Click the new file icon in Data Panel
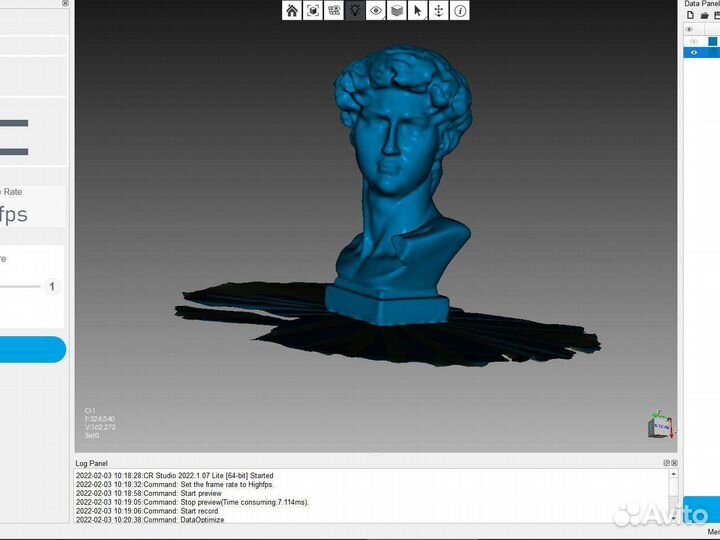The height and width of the screenshot is (540, 720). pyautogui.click(x=690, y=15)
